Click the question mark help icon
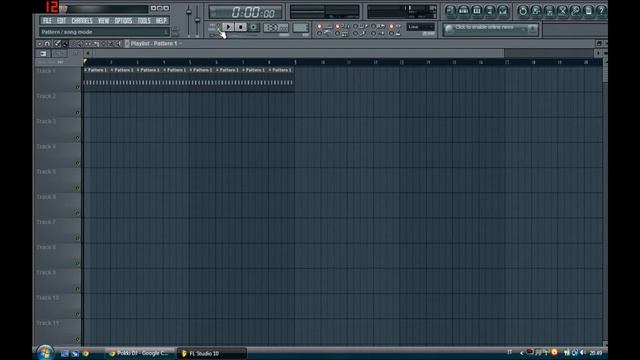 tap(601, 11)
